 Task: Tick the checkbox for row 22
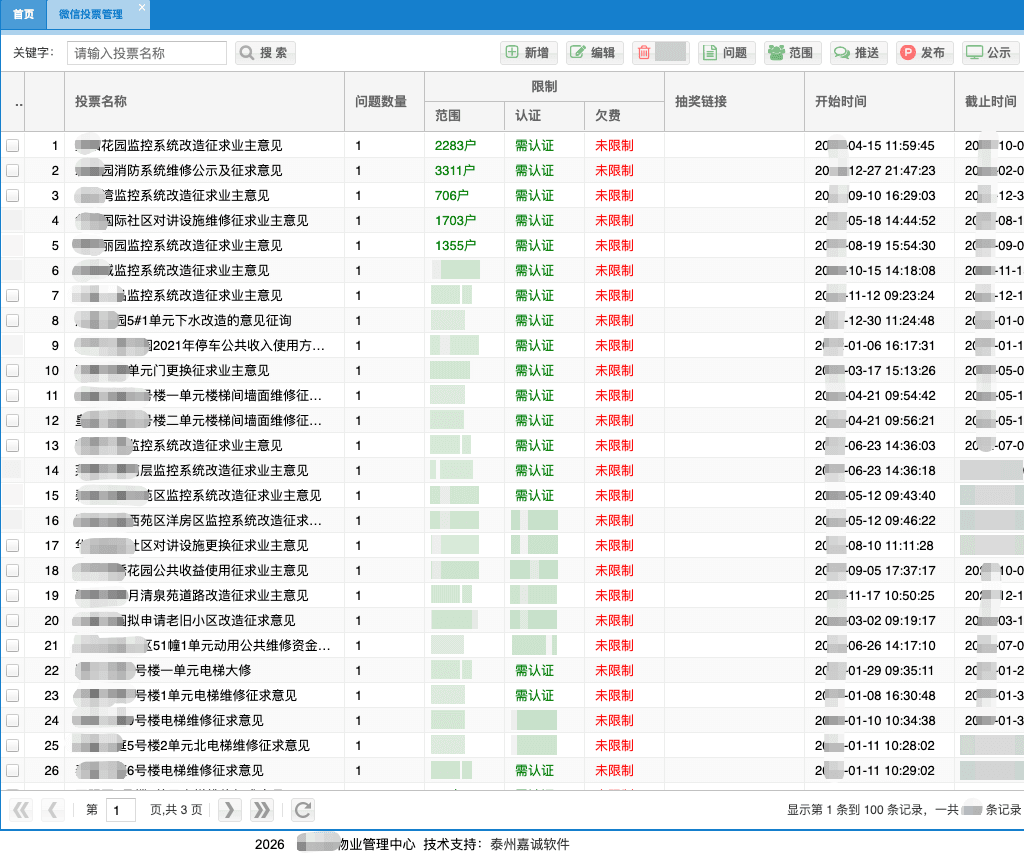point(12,671)
